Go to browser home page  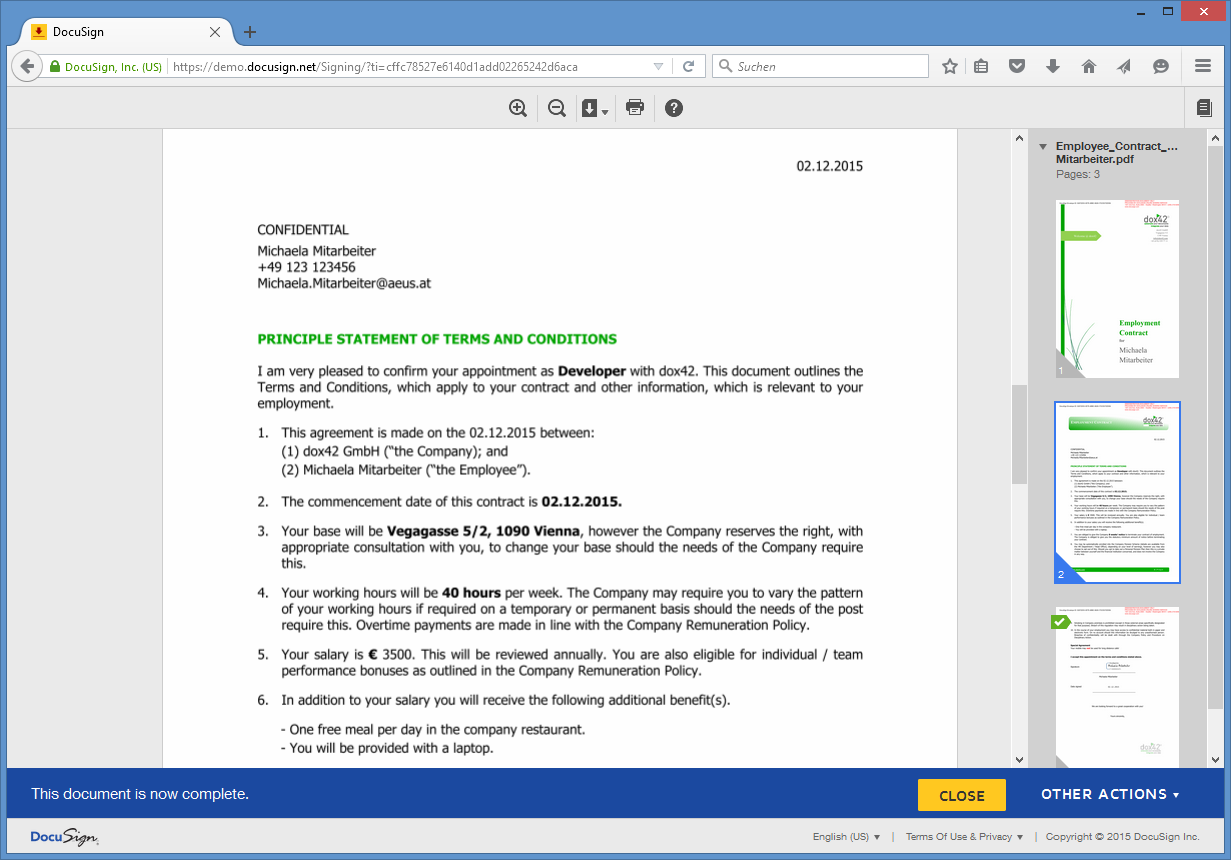[x=1089, y=67]
